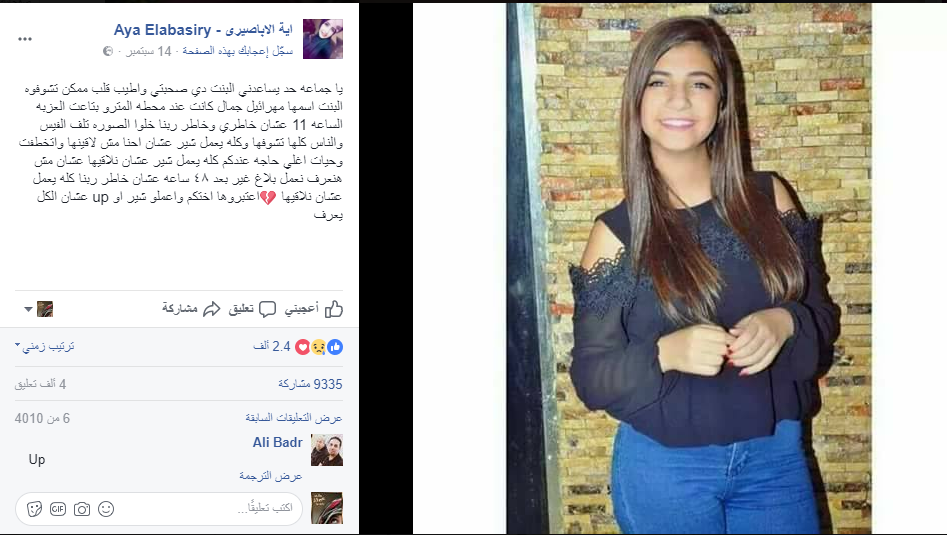
Task: Attach a photo using the camera icon
Action: [x=82, y=509]
